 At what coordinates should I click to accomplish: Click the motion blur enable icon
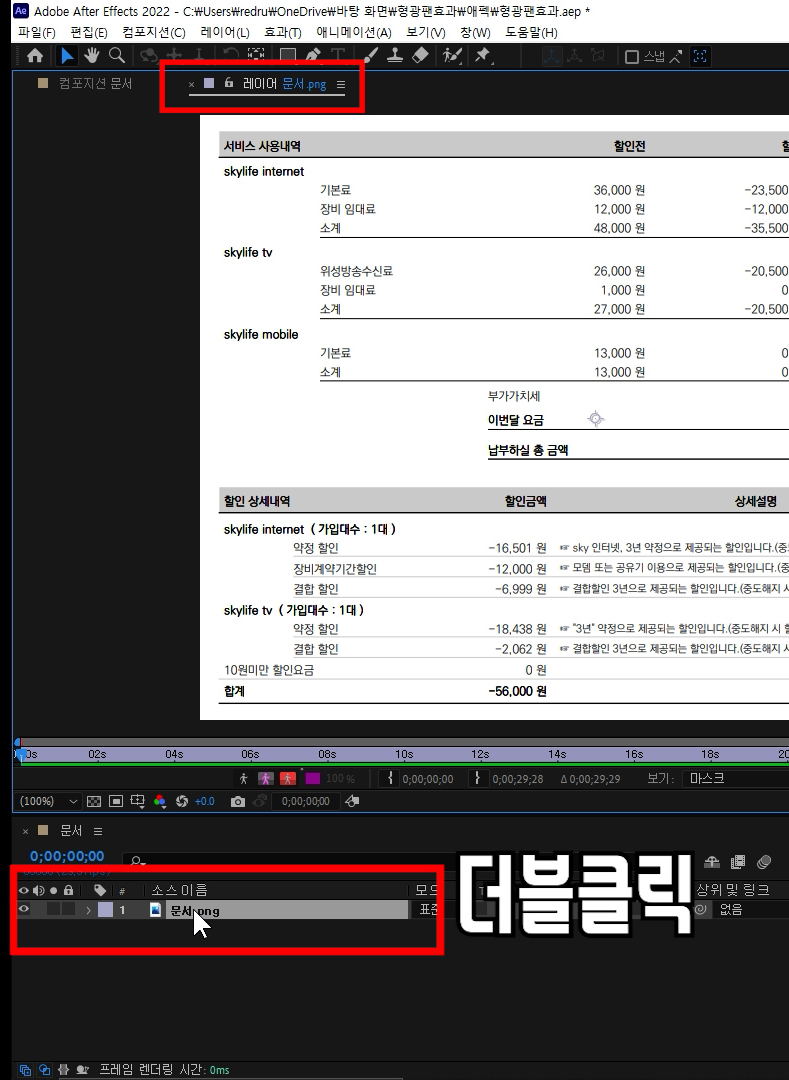coord(764,862)
